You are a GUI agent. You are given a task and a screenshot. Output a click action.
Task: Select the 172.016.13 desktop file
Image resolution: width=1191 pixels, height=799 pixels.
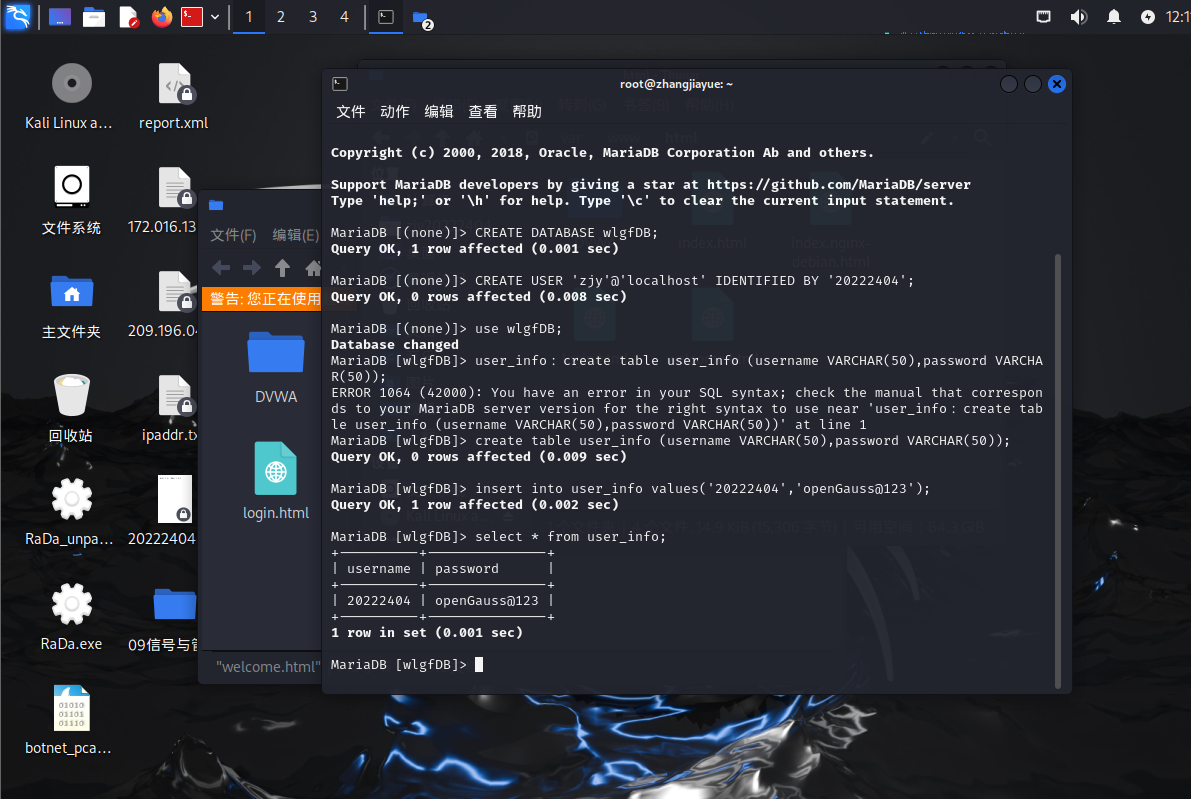(x=163, y=201)
